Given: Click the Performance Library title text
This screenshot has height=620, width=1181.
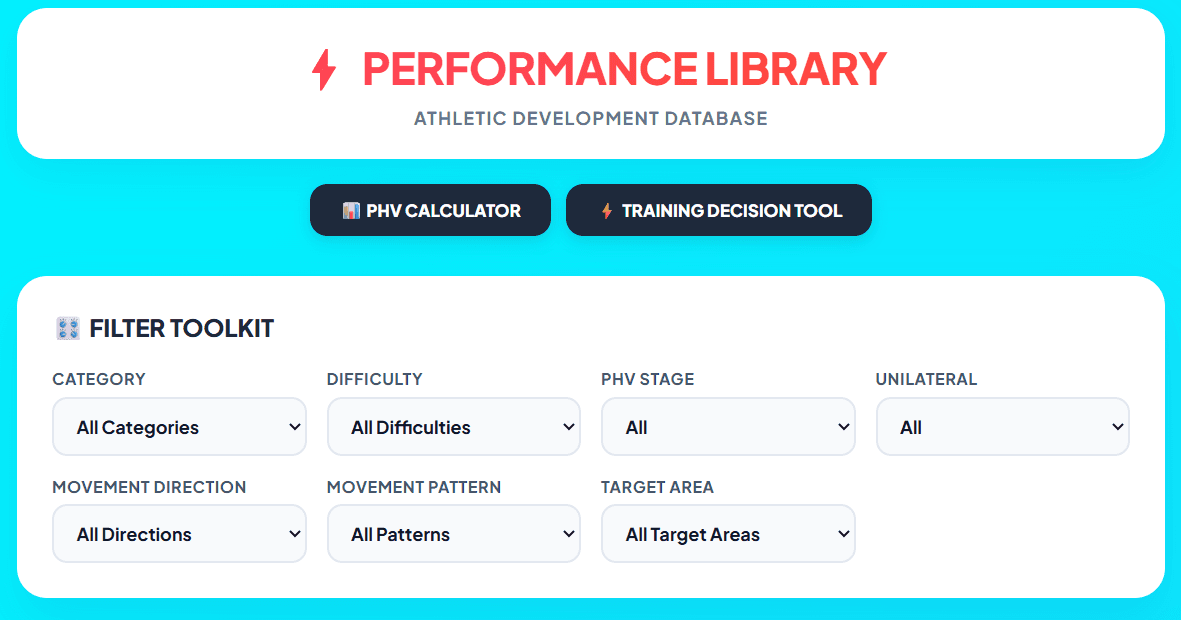Looking at the screenshot, I should point(624,69).
